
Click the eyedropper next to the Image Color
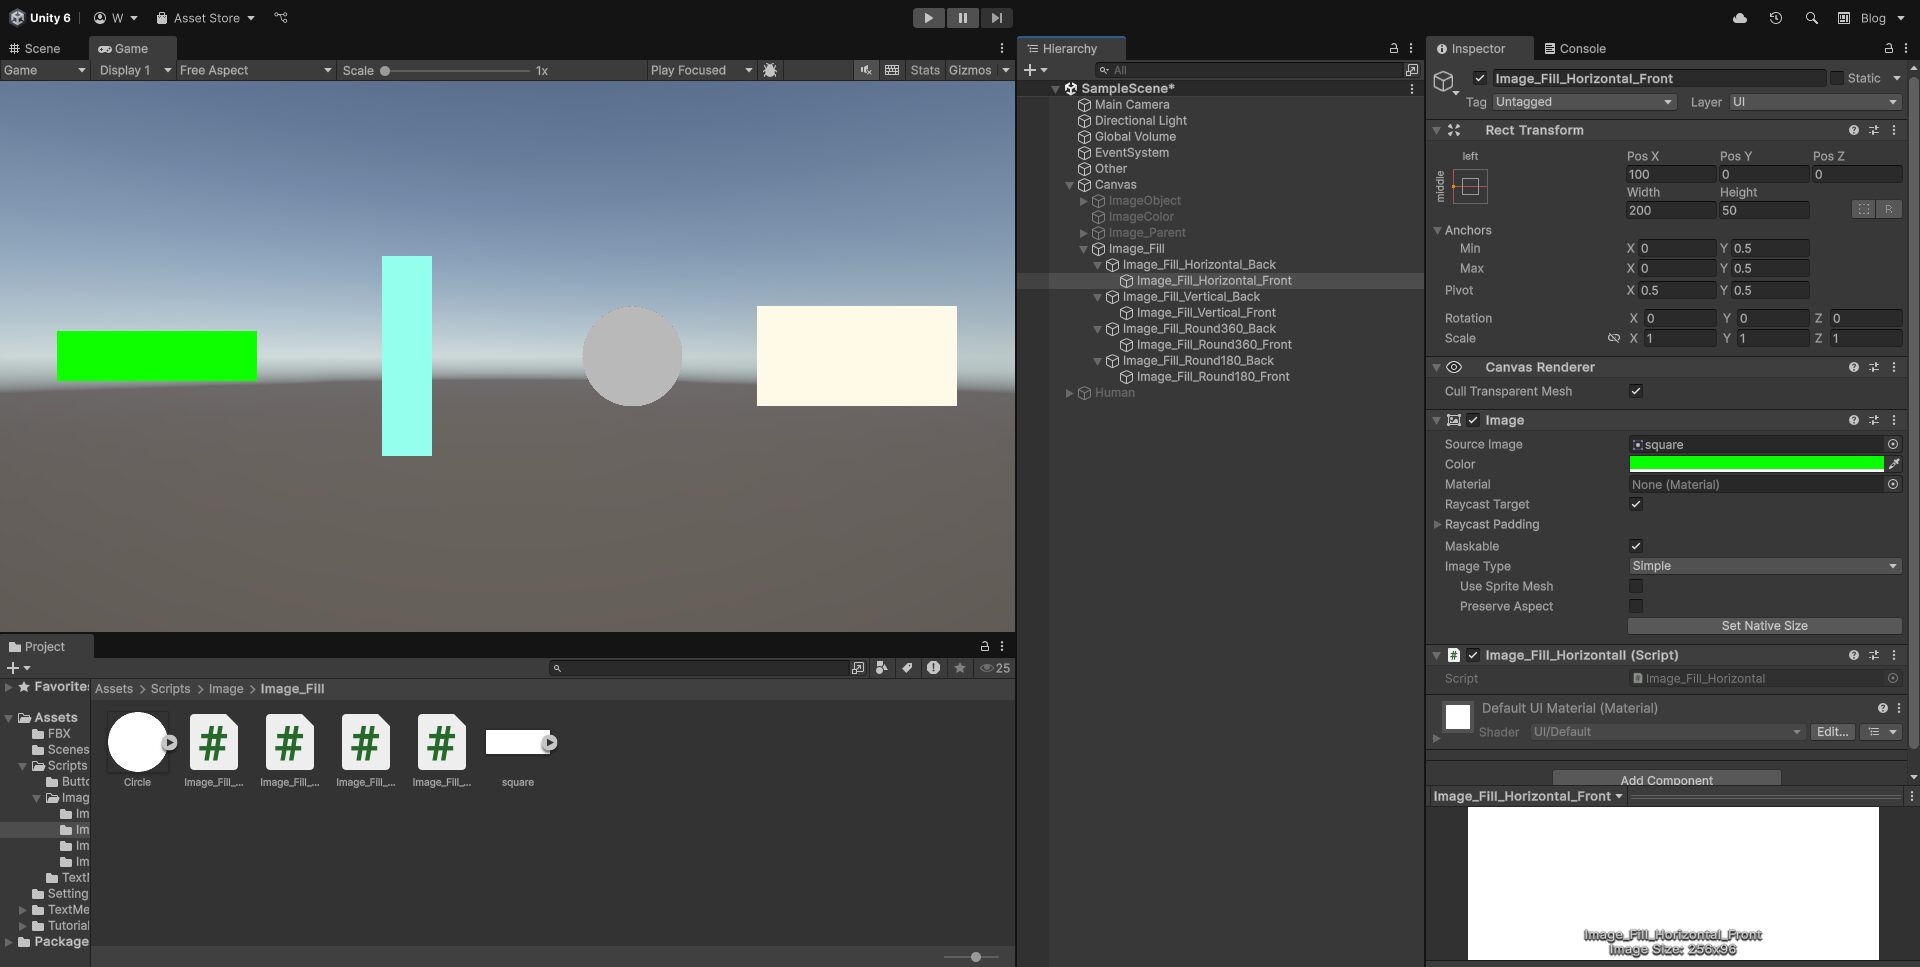coord(1895,463)
